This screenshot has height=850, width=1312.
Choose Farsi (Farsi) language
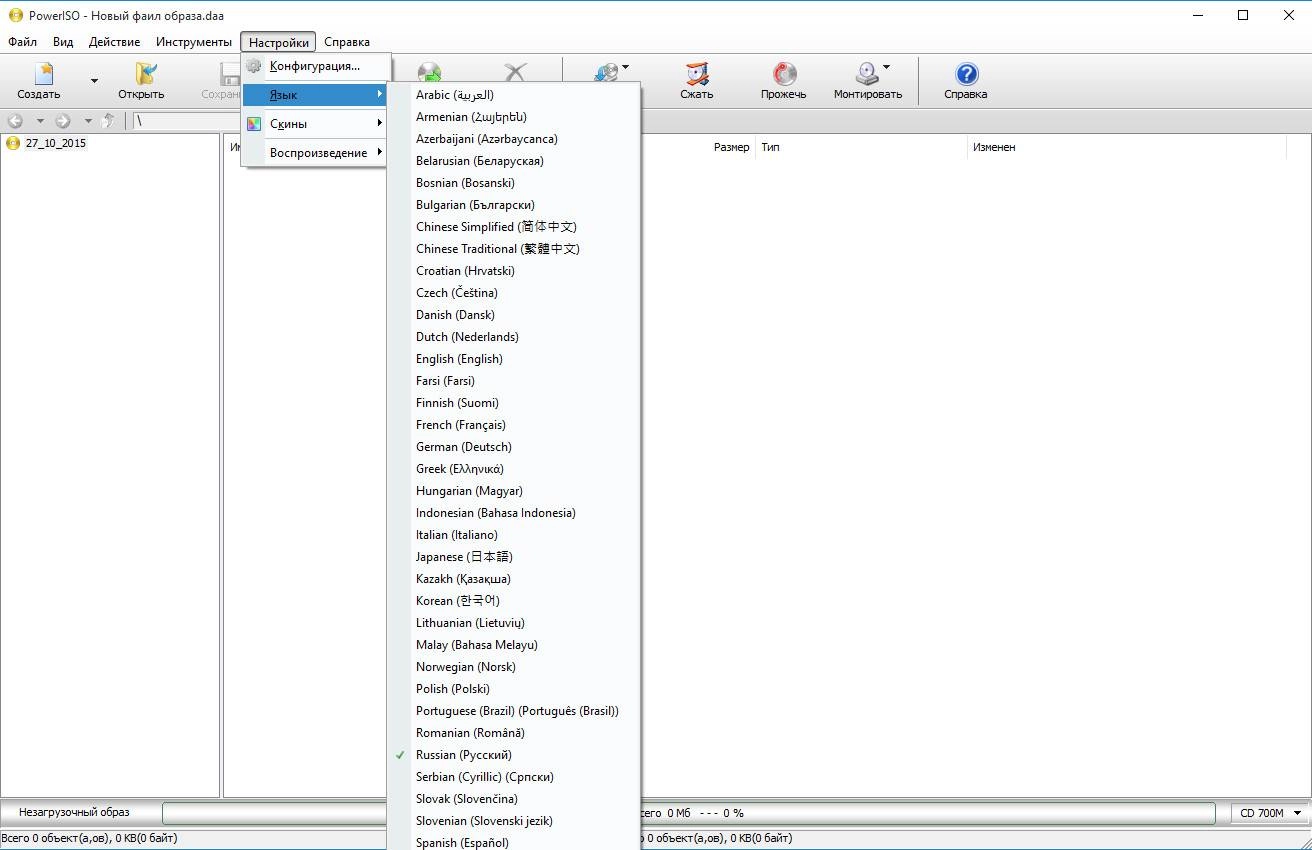[x=513, y=381]
